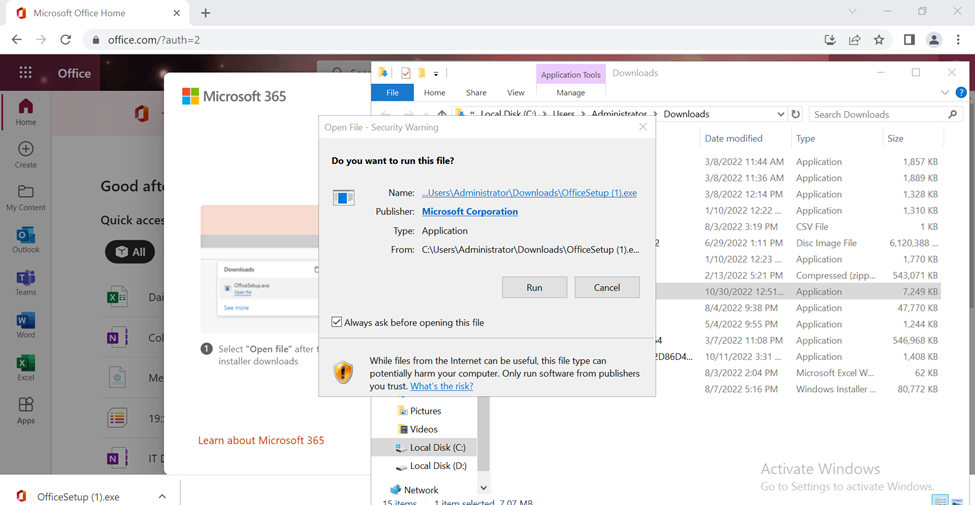Image resolution: width=975 pixels, height=505 pixels.
Task: Open the Microsoft Corporation publisher link
Action: [x=470, y=211]
